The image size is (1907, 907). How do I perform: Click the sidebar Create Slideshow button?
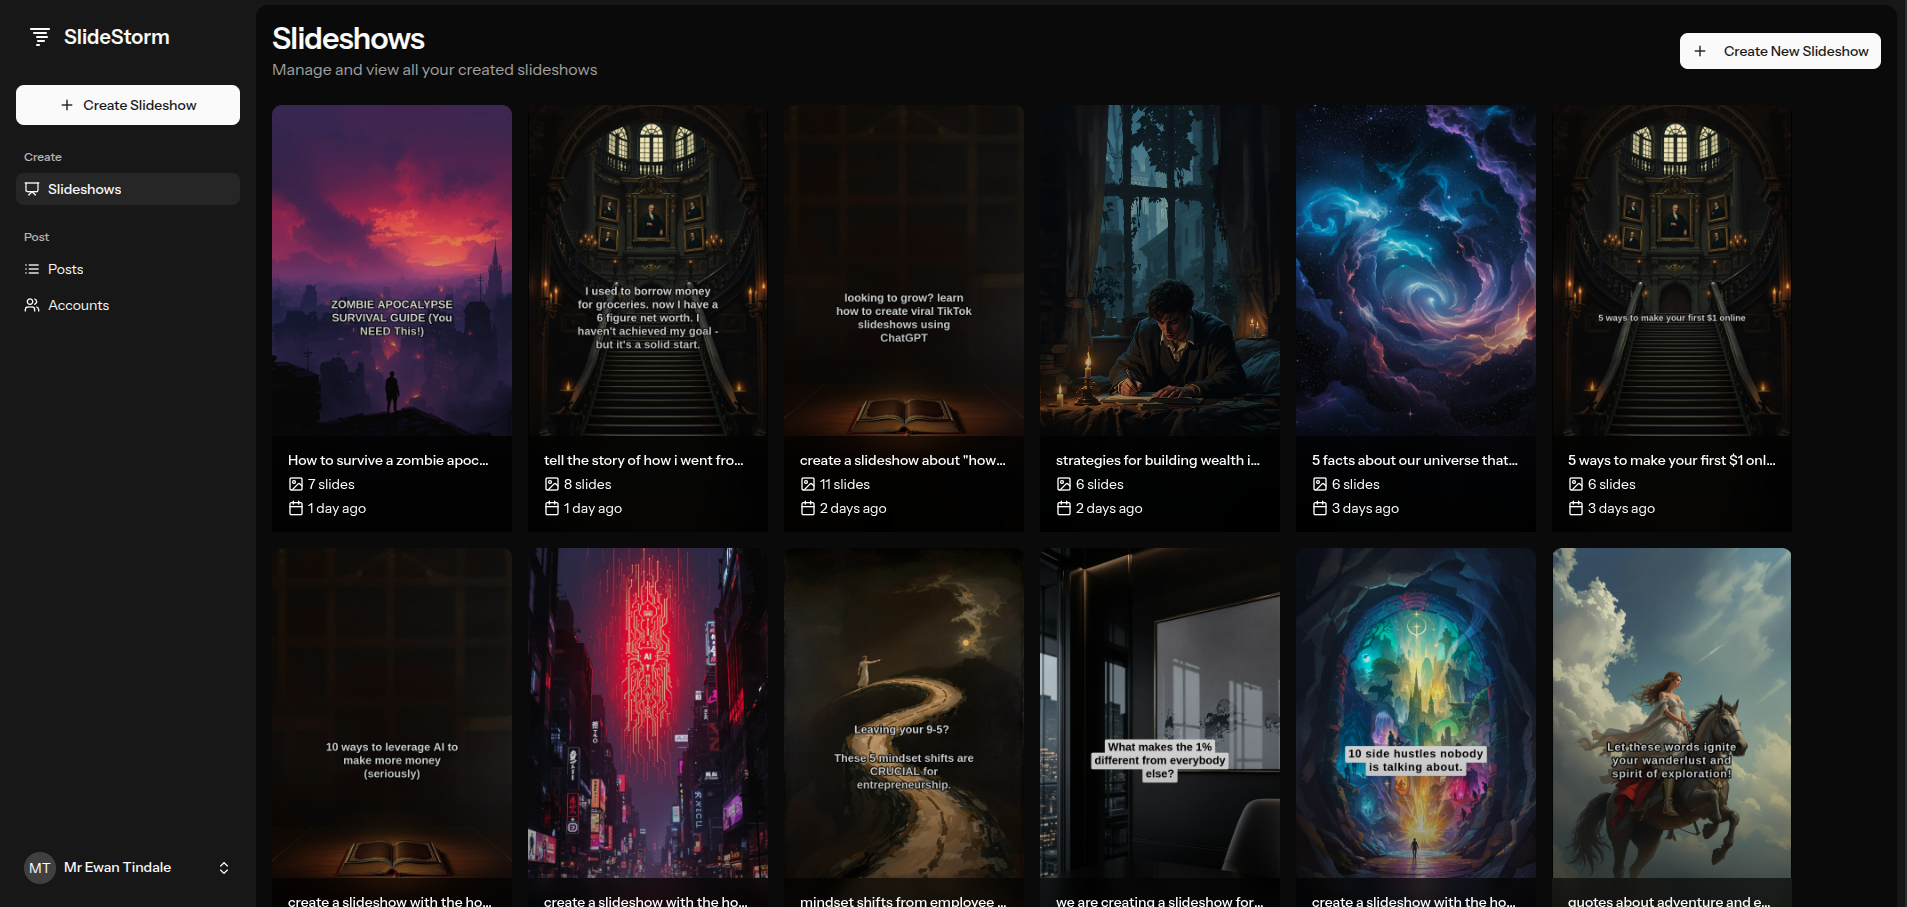(128, 105)
